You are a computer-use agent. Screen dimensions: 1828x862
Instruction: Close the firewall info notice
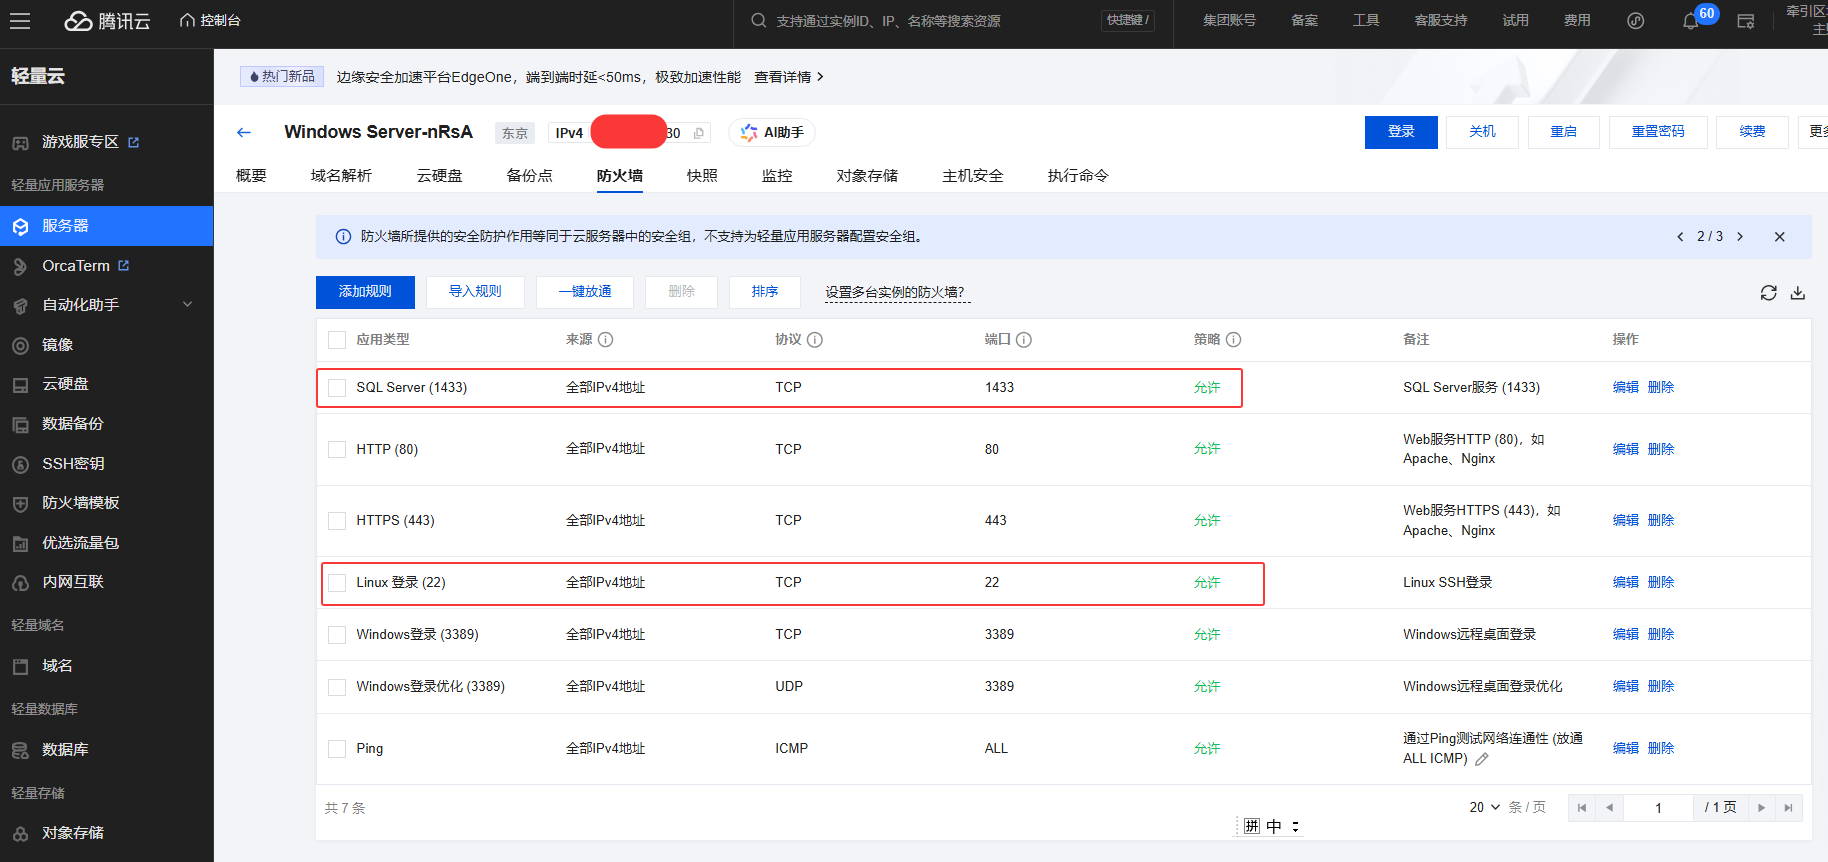pos(1779,237)
